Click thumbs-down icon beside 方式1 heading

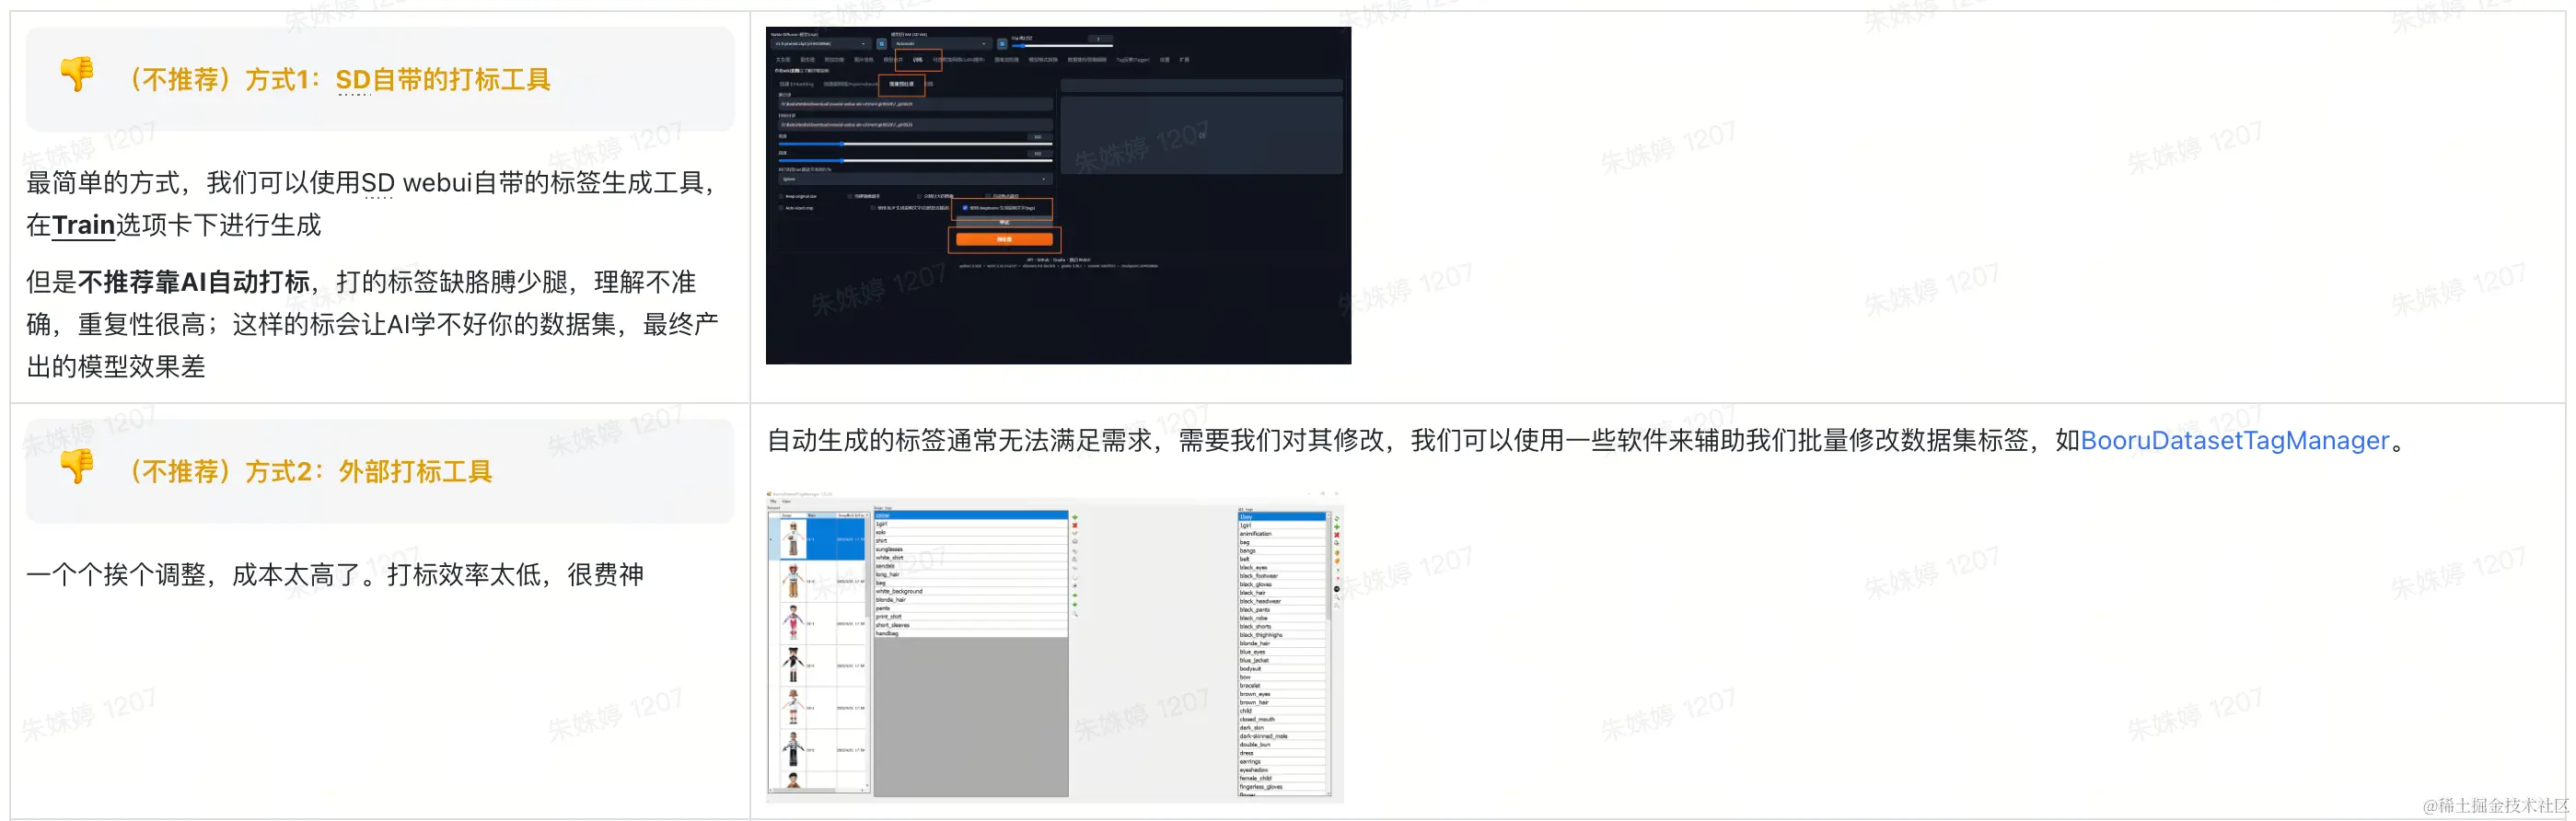(77, 73)
